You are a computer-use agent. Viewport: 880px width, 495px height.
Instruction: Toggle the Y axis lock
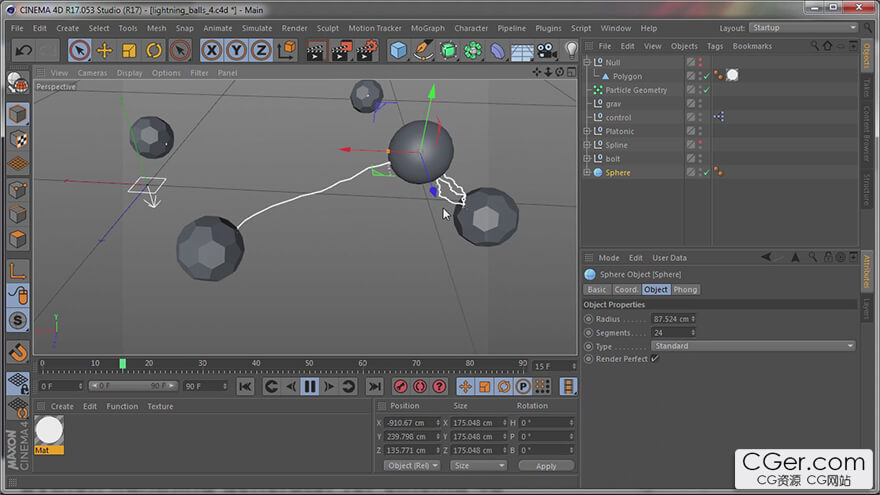coord(236,51)
